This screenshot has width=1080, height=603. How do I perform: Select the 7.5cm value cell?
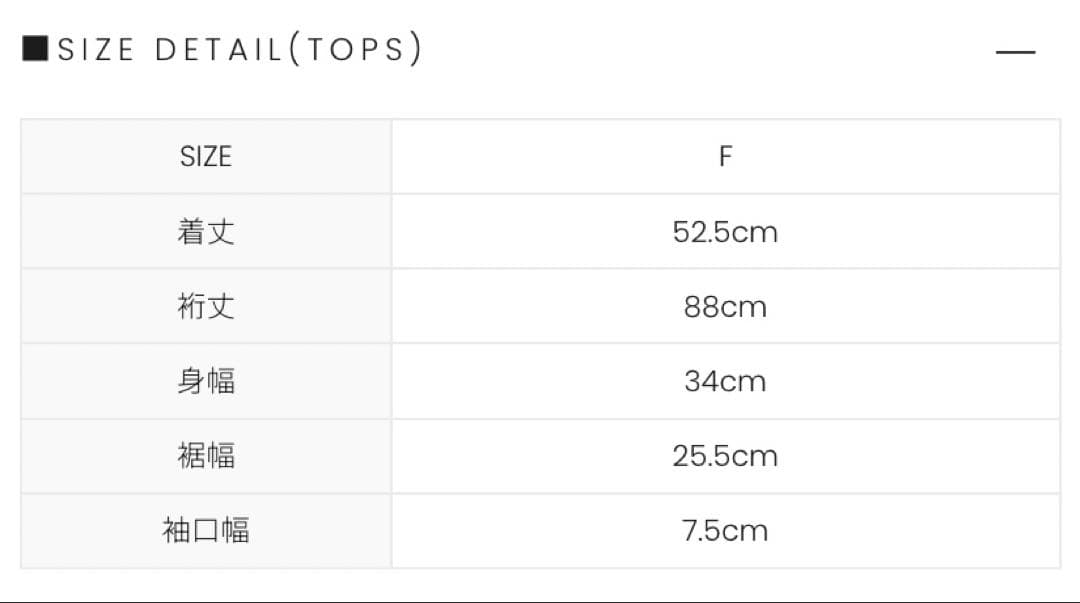(x=725, y=530)
